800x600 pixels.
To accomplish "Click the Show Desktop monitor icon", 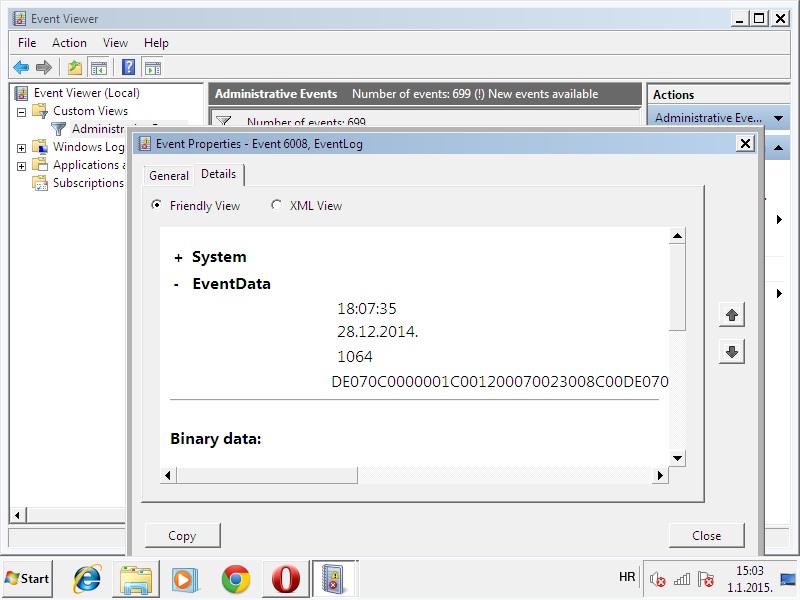I will 788,579.
